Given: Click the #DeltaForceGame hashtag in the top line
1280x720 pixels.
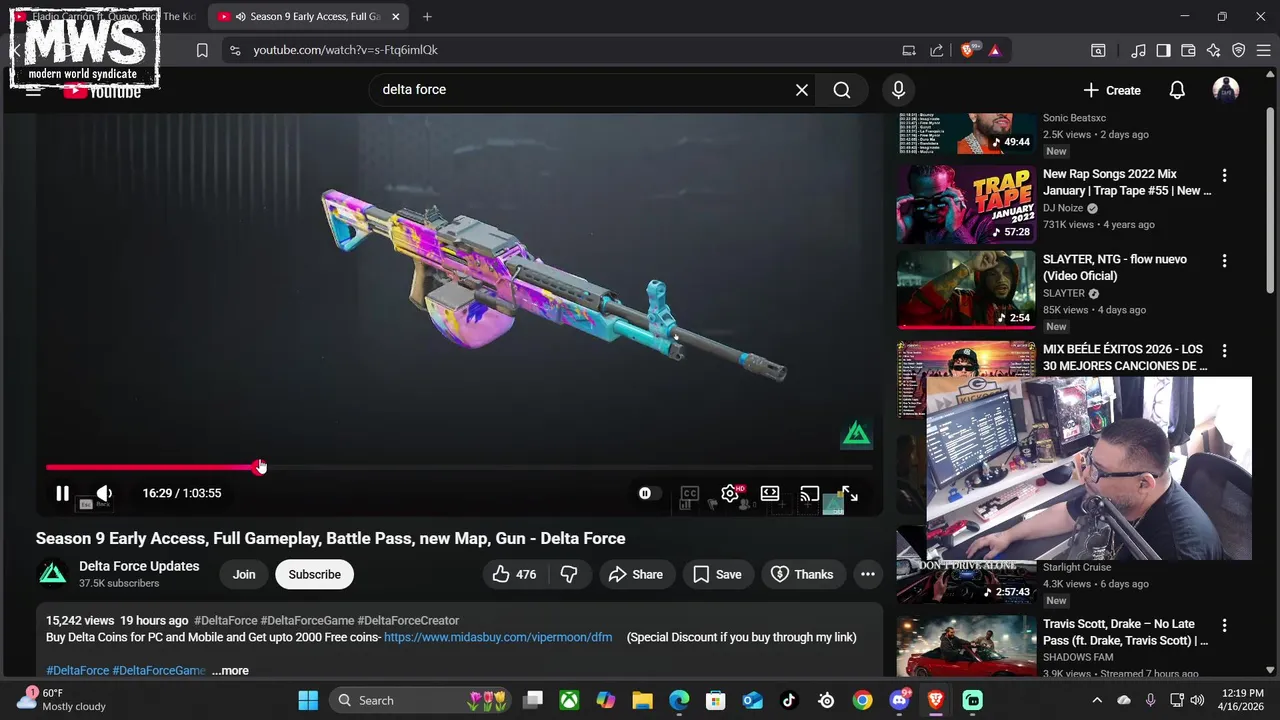Looking at the screenshot, I should point(307,621).
